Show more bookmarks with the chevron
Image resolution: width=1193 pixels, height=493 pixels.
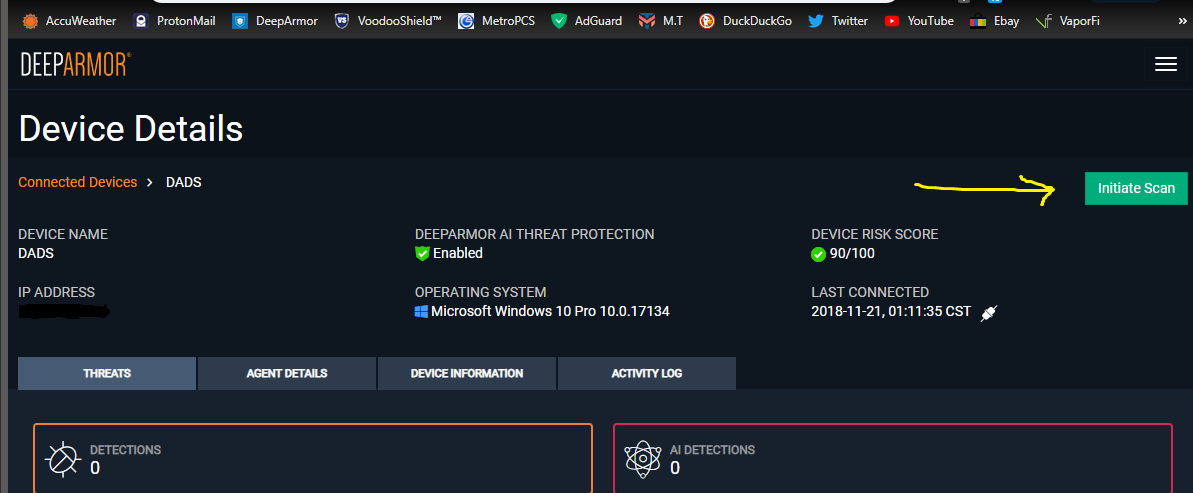[1182, 21]
